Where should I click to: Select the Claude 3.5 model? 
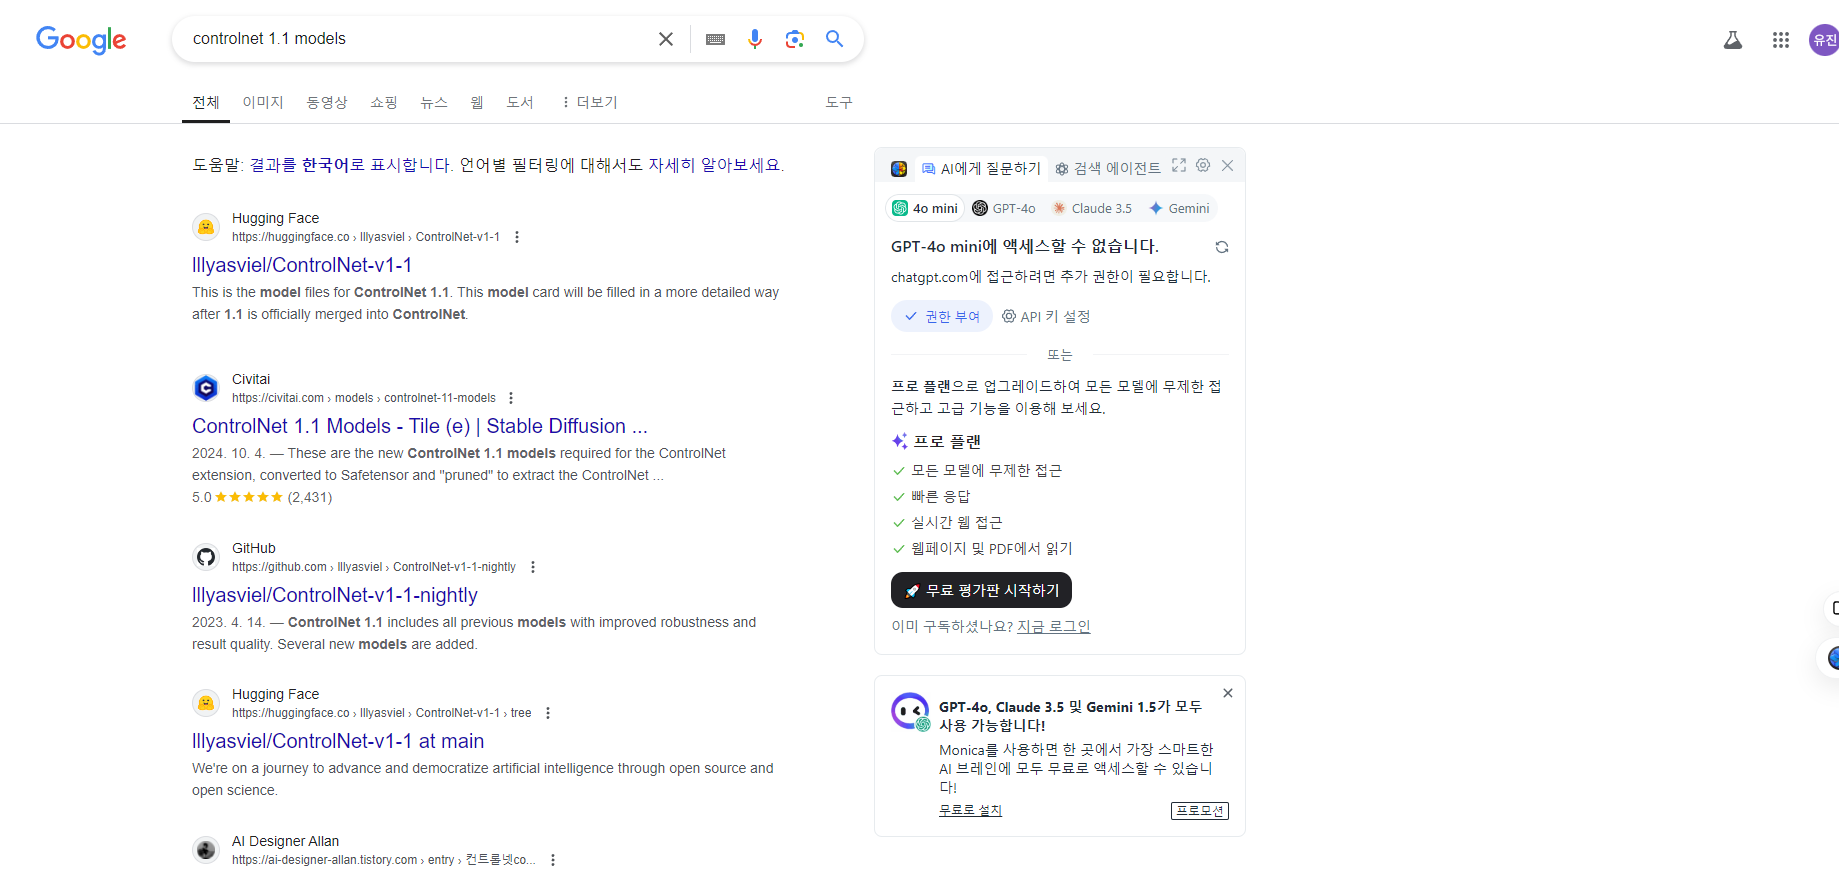coord(1092,208)
